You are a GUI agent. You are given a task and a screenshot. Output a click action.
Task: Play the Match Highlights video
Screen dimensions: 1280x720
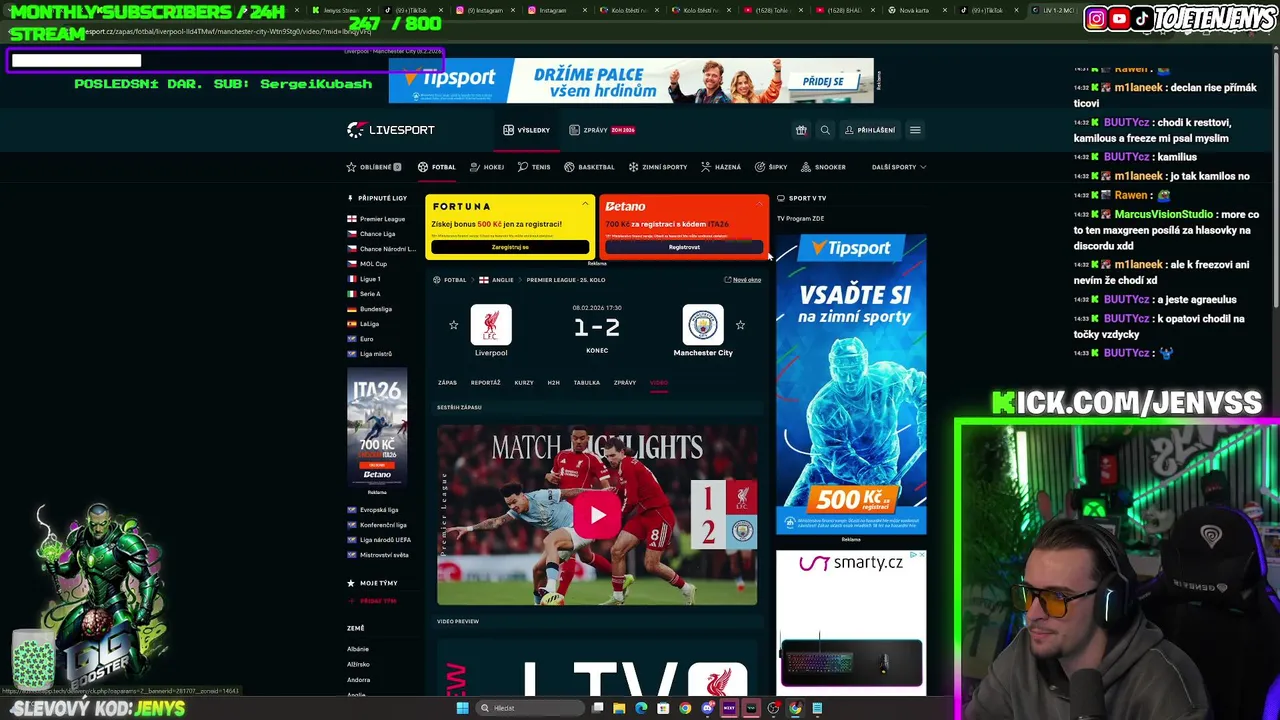pyautogui.click(x=597, y=515)
